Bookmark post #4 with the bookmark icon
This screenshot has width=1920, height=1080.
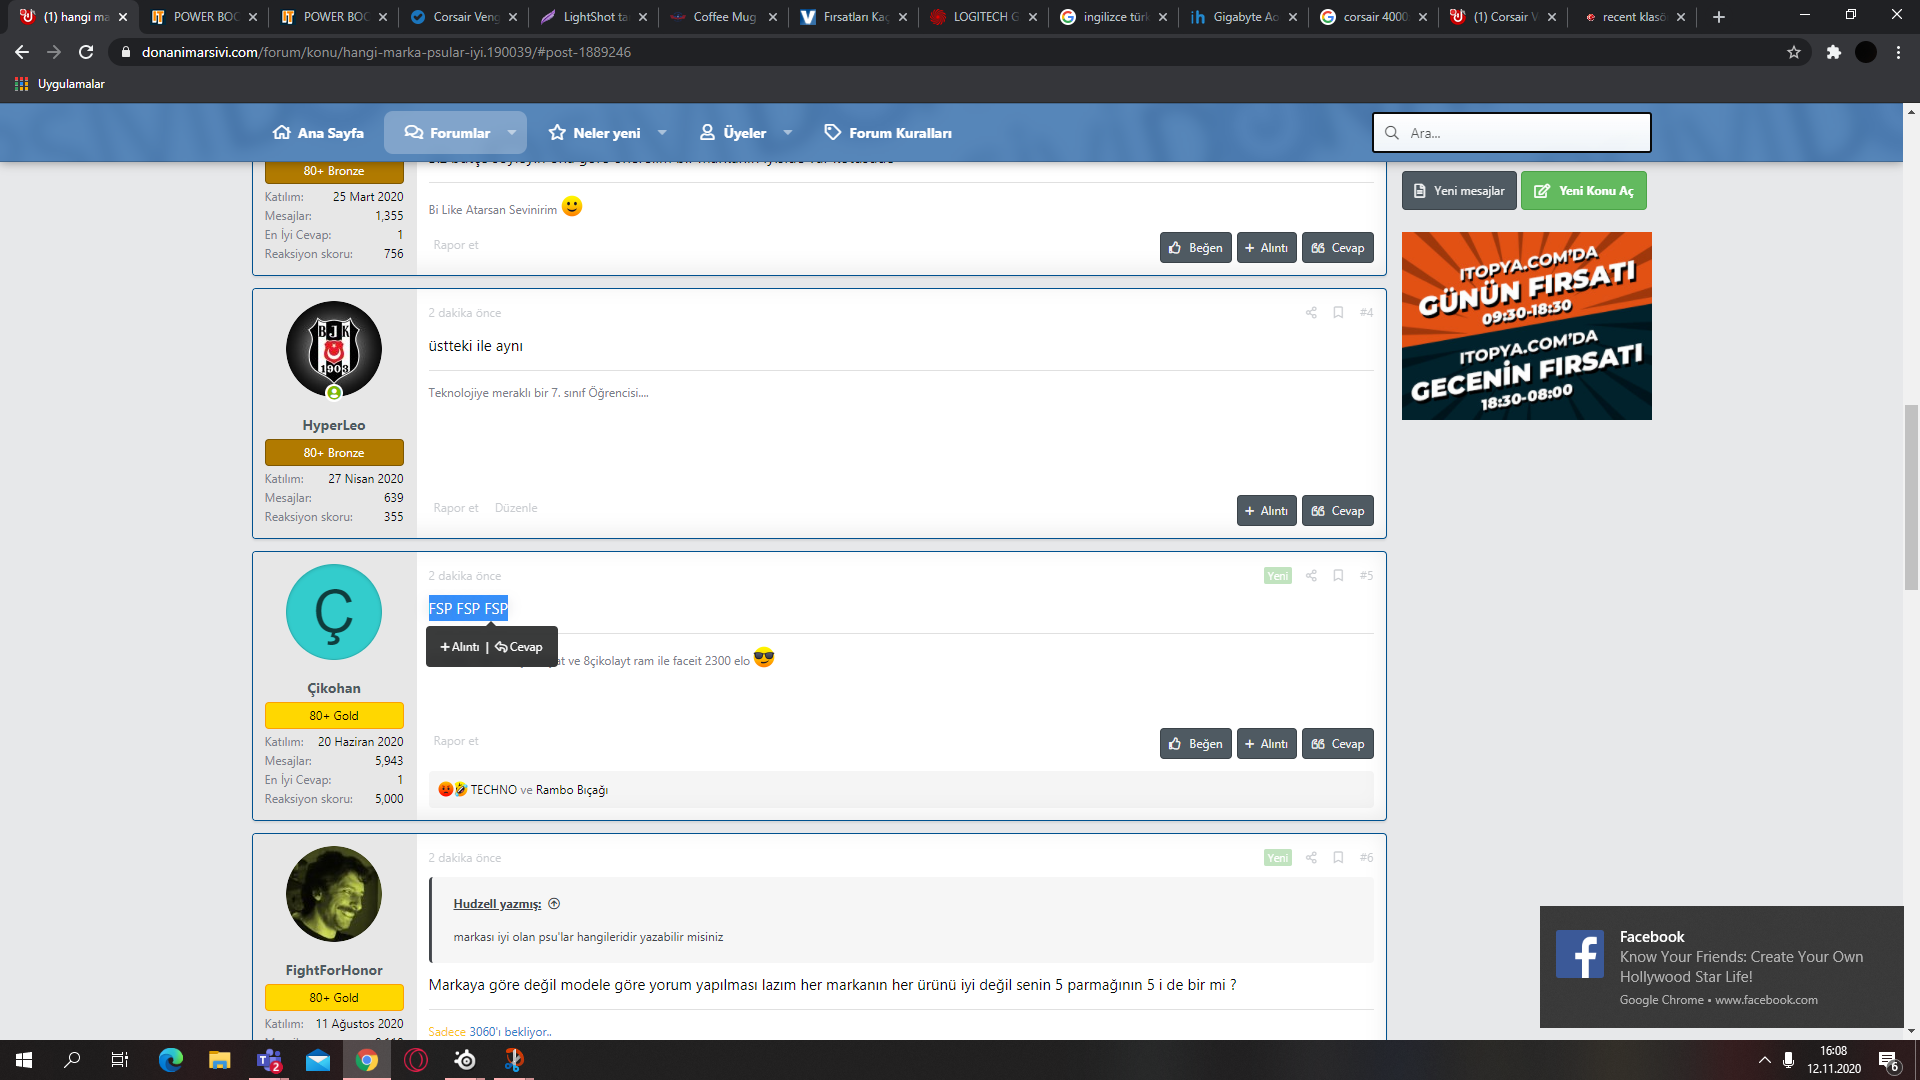coord(1338,313)
